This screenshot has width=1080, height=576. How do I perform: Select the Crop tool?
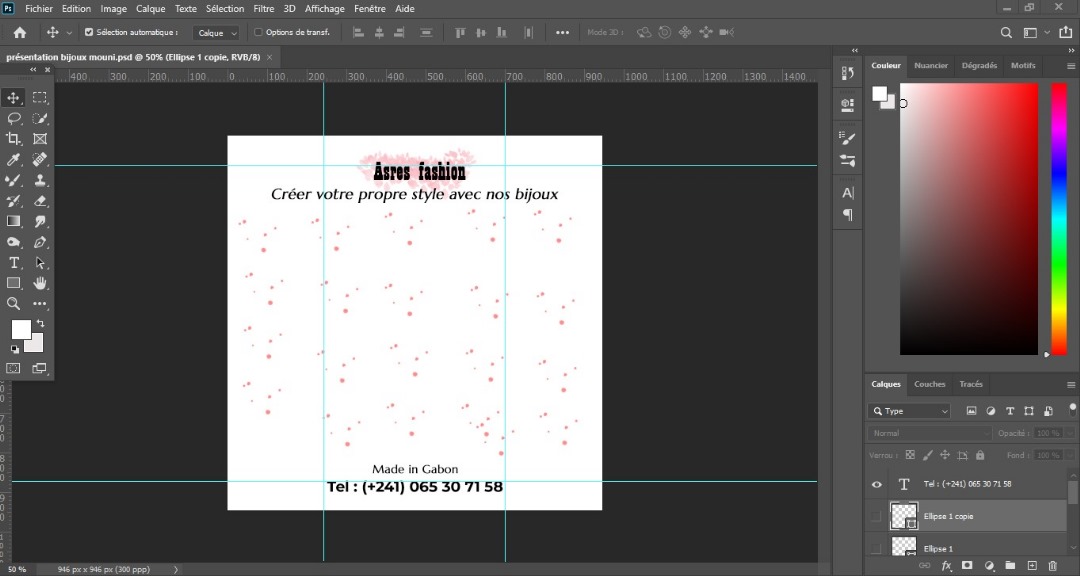click(x=14, y=139)
